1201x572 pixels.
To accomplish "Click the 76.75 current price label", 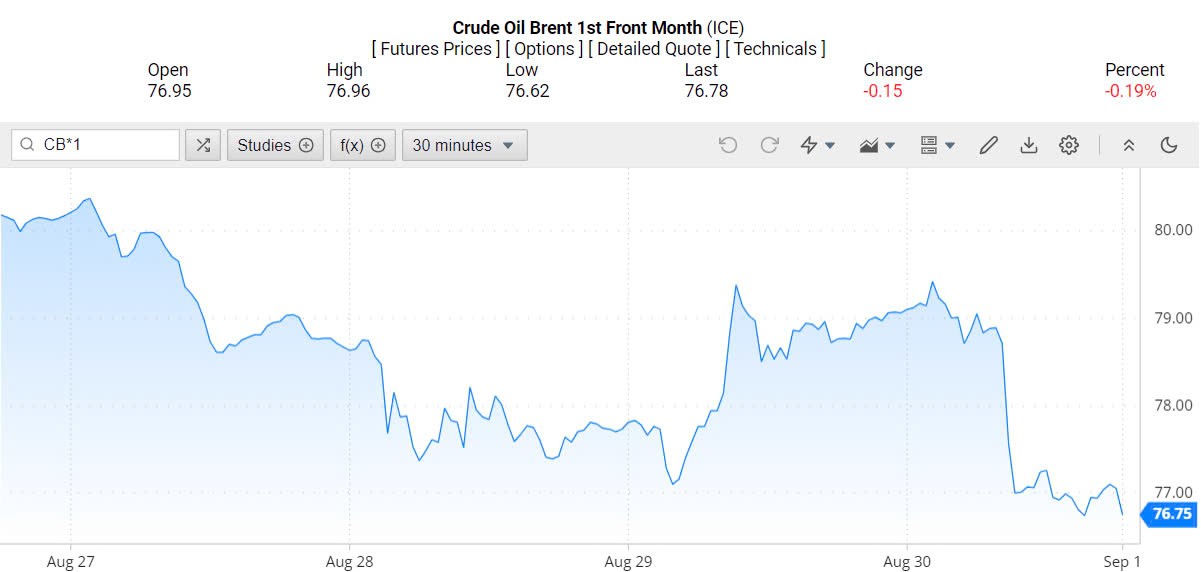I will pyautogui.click(x=1171, y=514).
